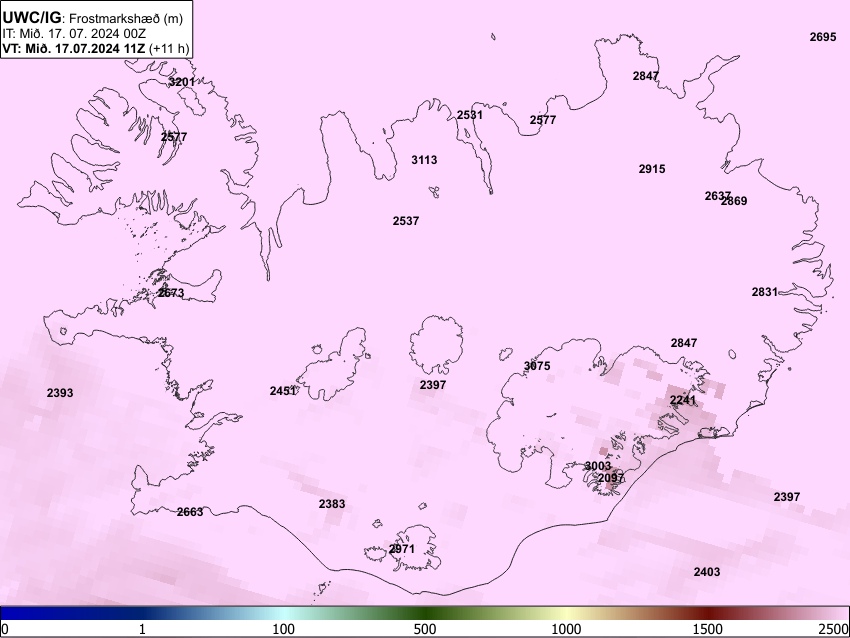
Task: Click the freezing level value 3003
Action: pyautogui.click(x=597, y=466)
